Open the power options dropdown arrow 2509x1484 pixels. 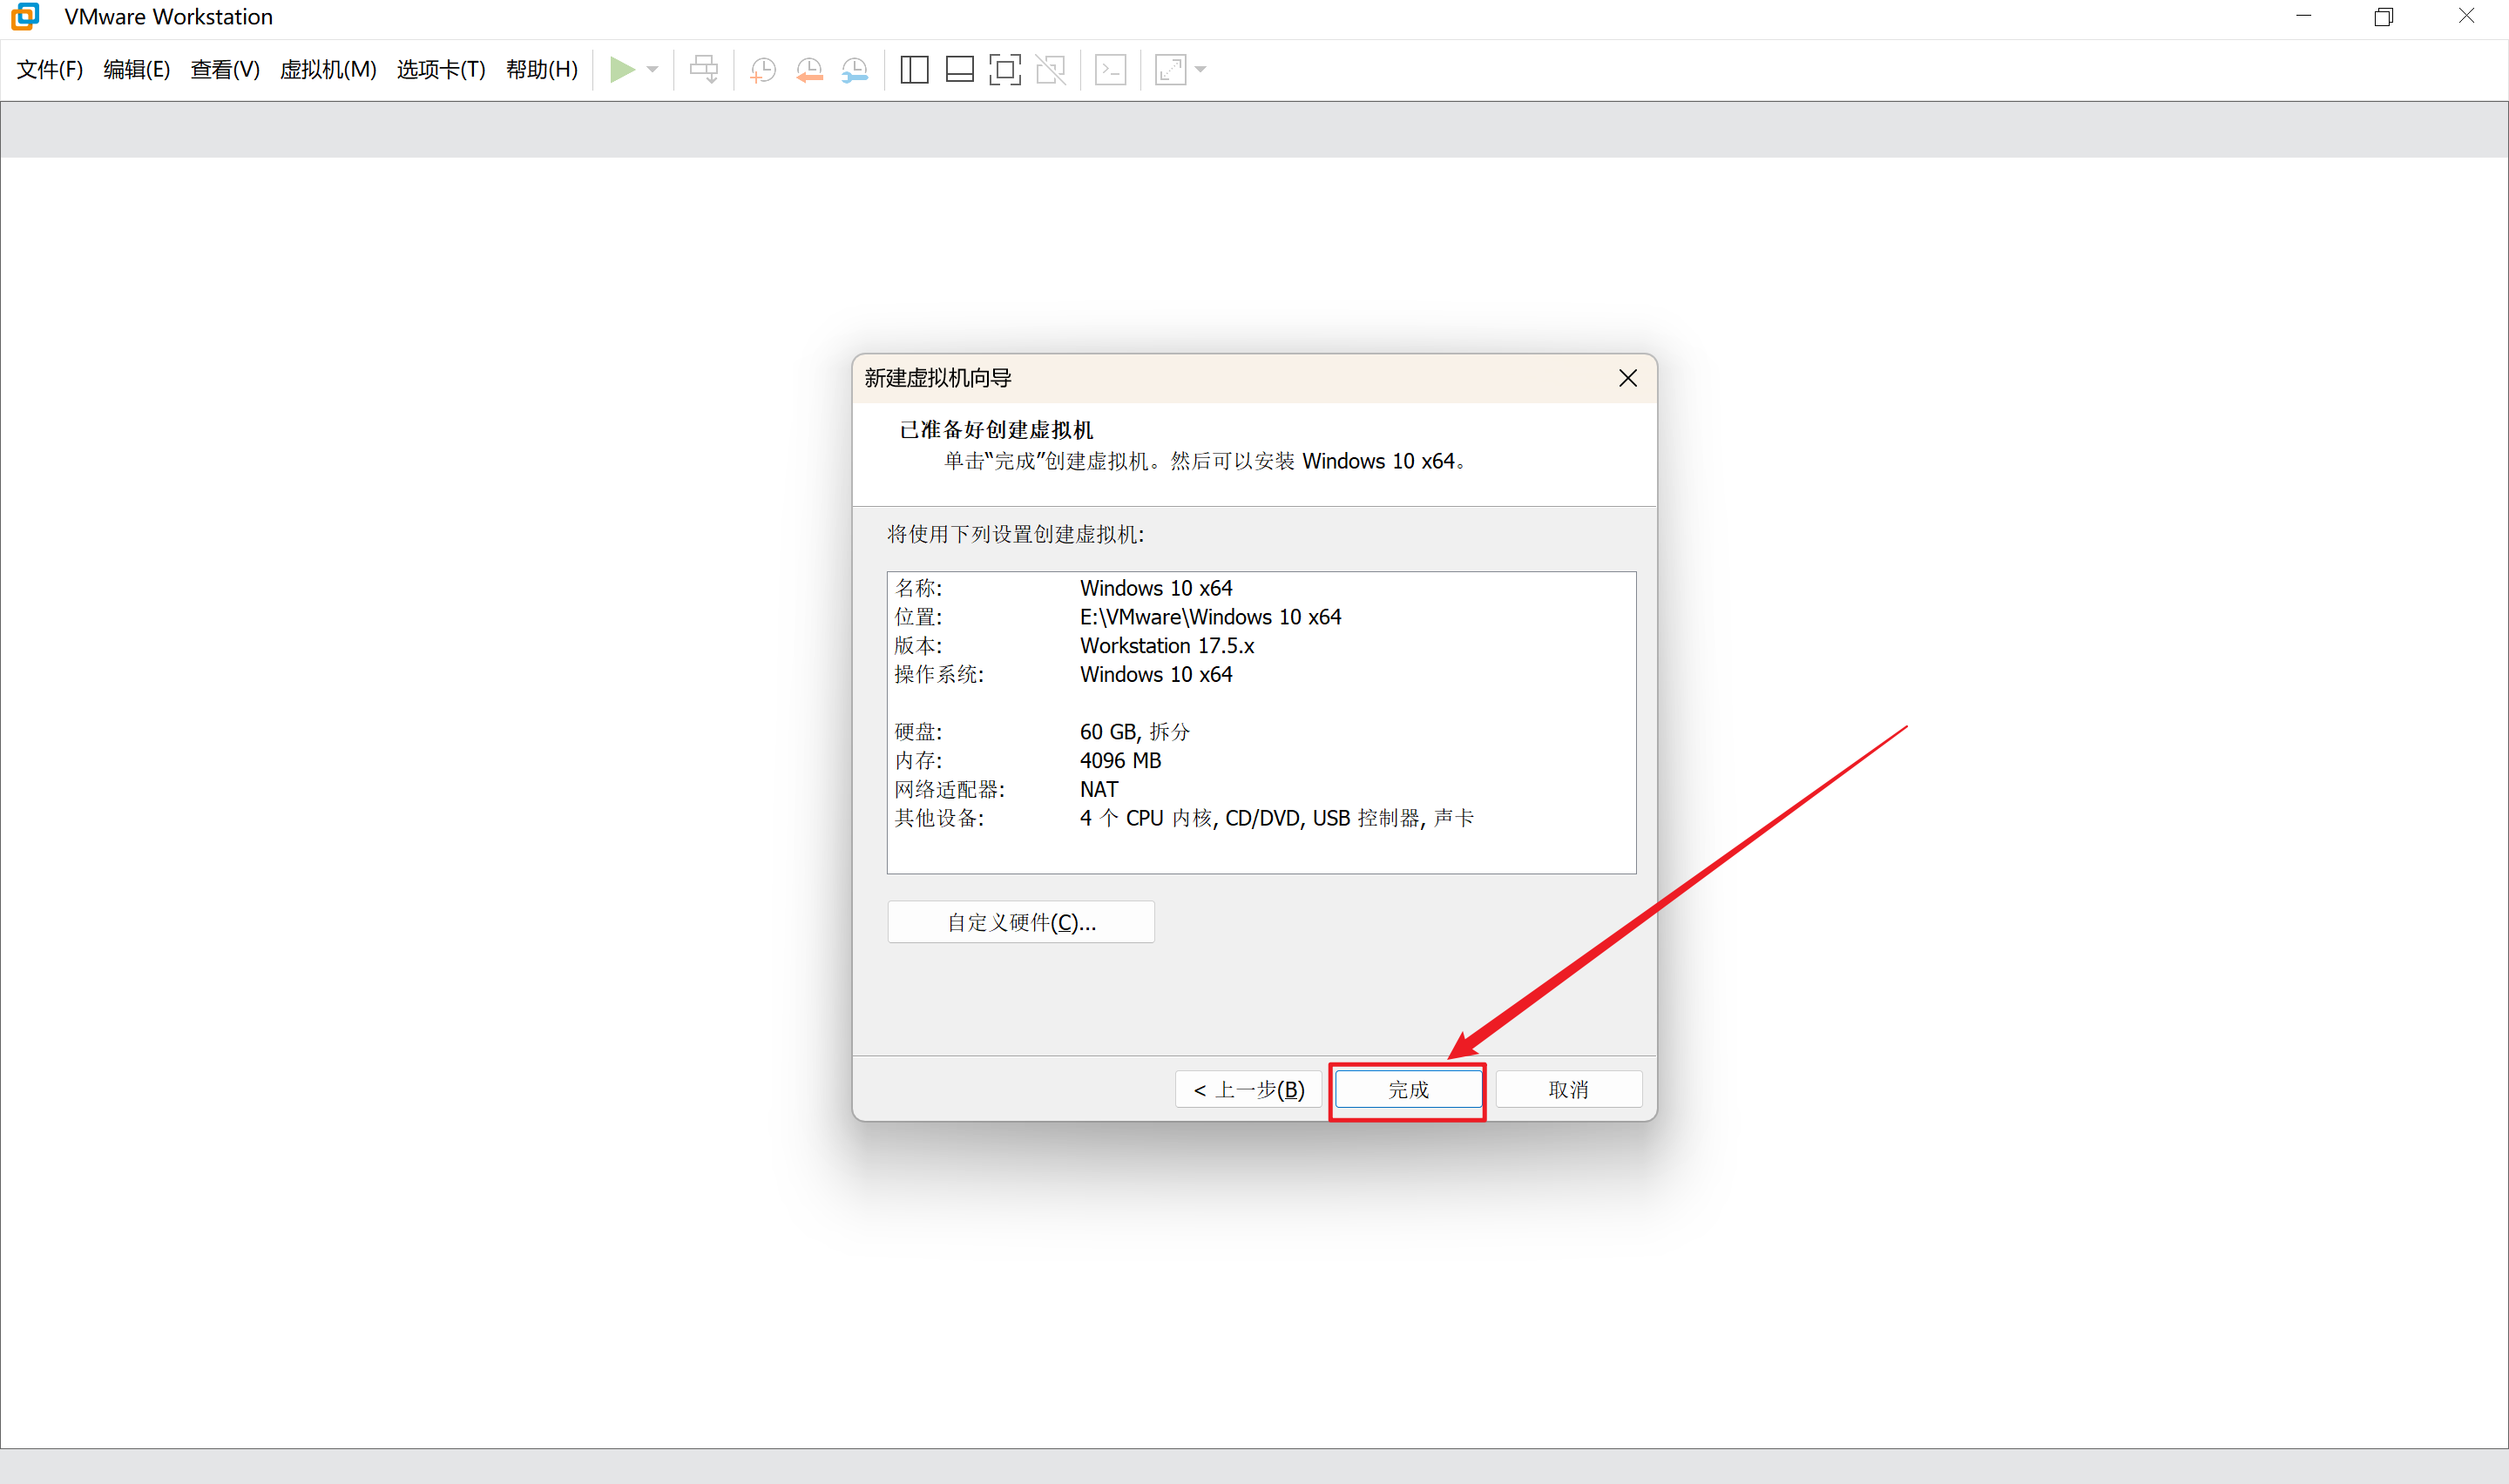[x=653, y=69]
